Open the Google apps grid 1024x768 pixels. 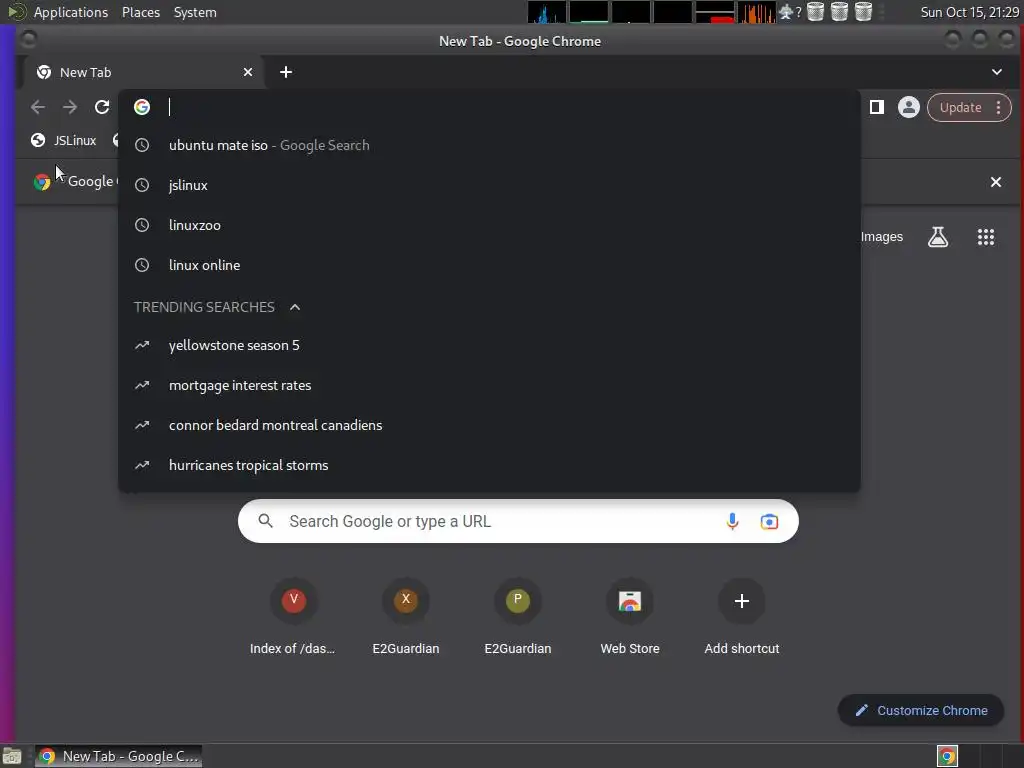pyautogui.click(x=985, y=237)
